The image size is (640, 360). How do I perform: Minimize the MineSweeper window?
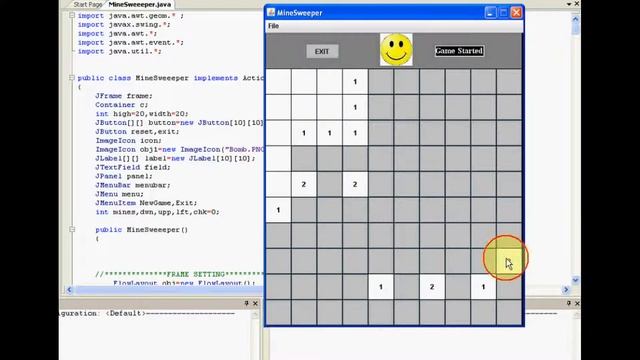point(490,13)
